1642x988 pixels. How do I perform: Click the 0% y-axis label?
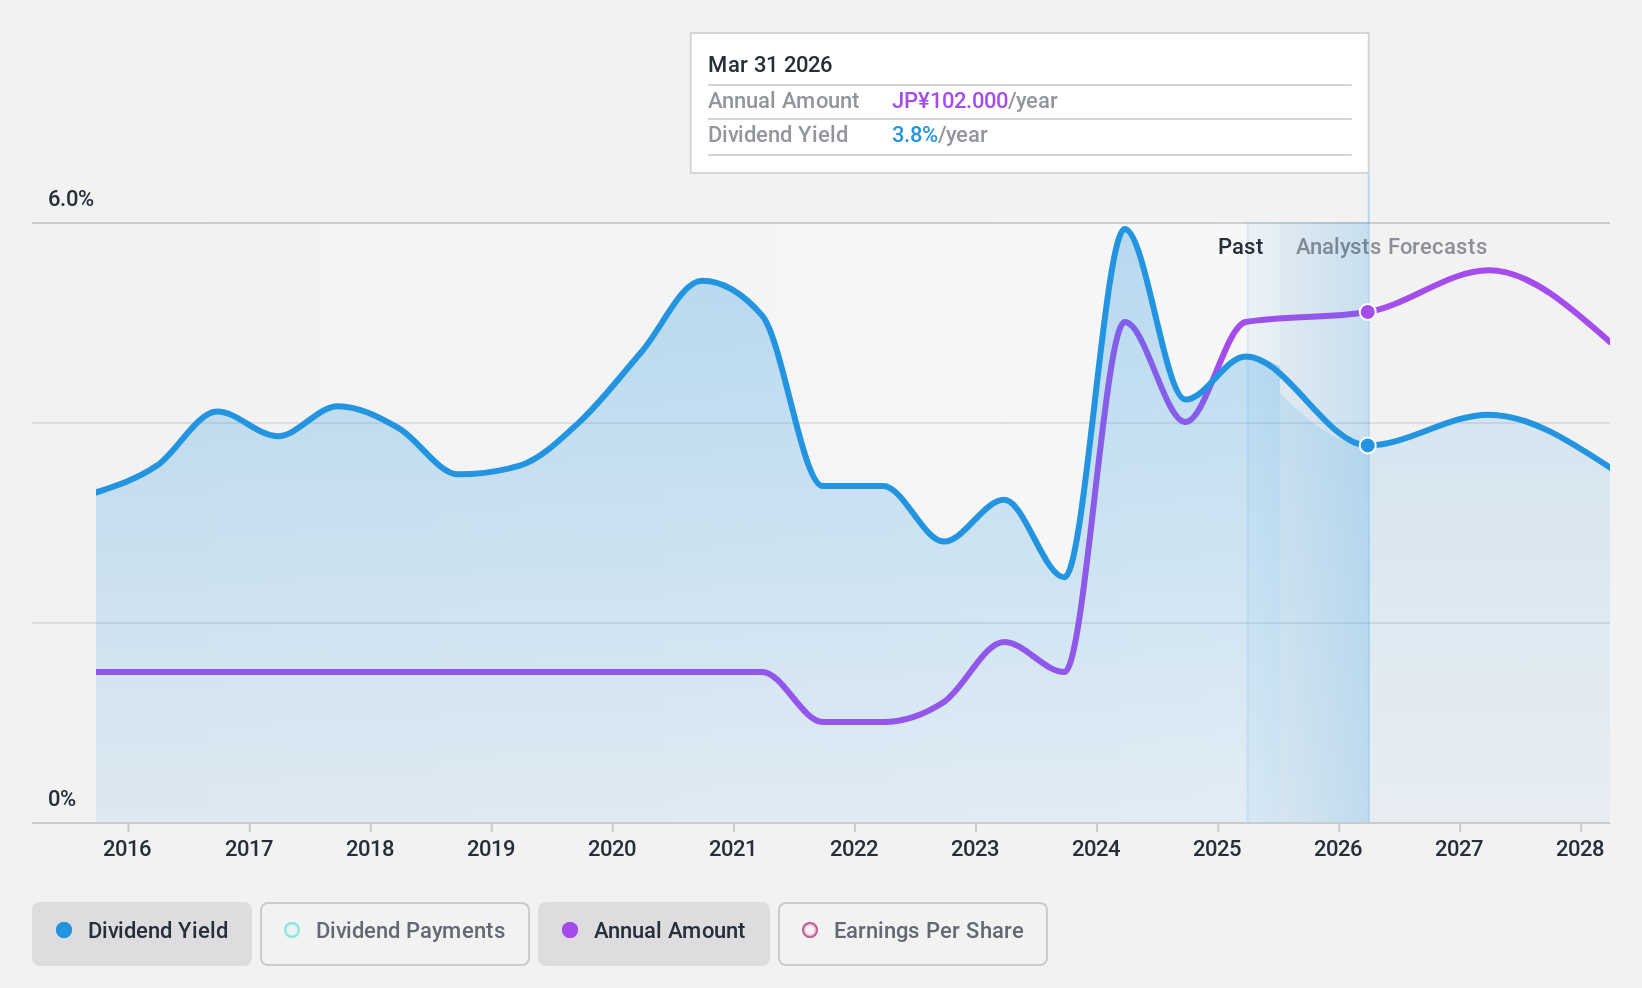[62, 799]
